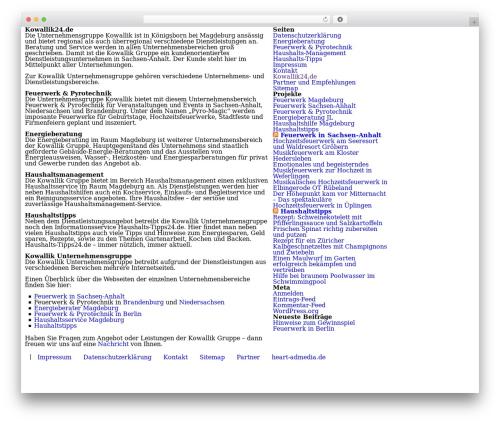Click the Neueste Beiträge sidebar heading
500x423 pixels.
[302, 317]
